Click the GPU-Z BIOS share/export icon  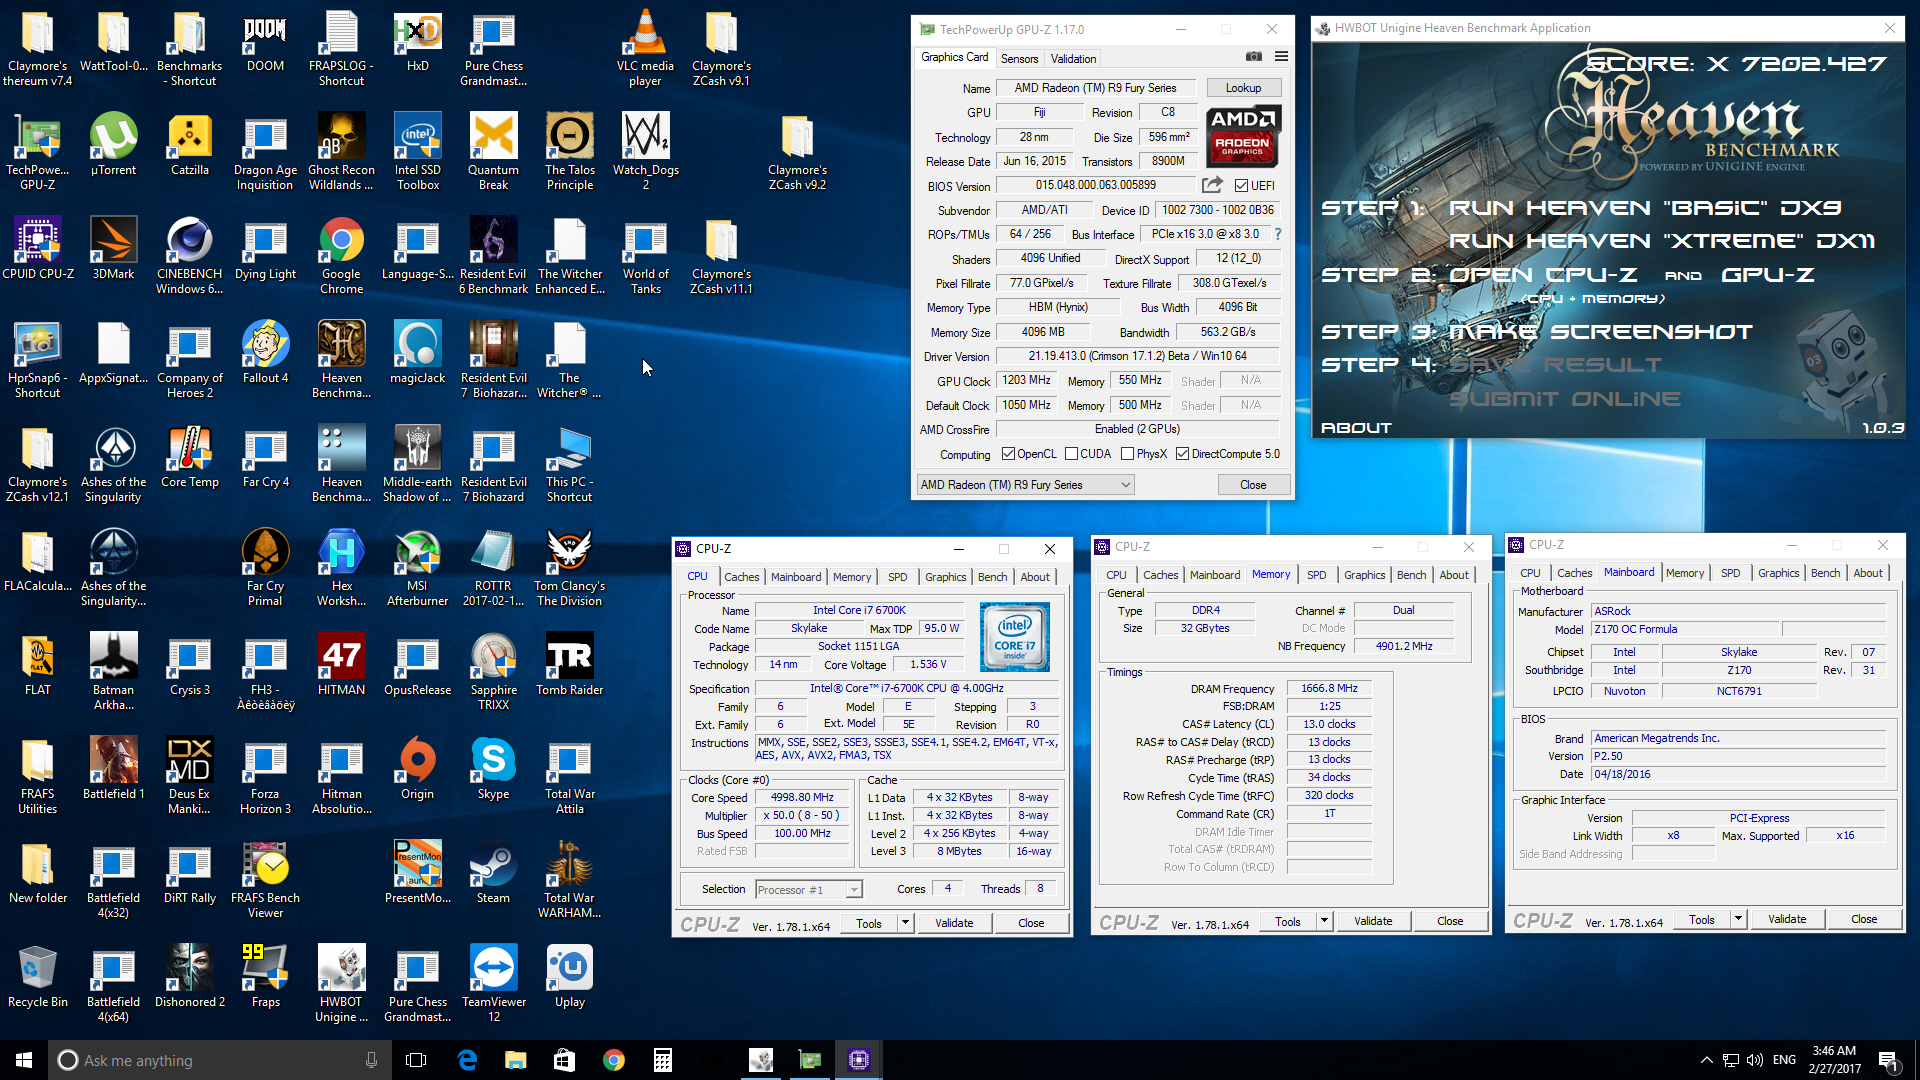coord(1212,185)
